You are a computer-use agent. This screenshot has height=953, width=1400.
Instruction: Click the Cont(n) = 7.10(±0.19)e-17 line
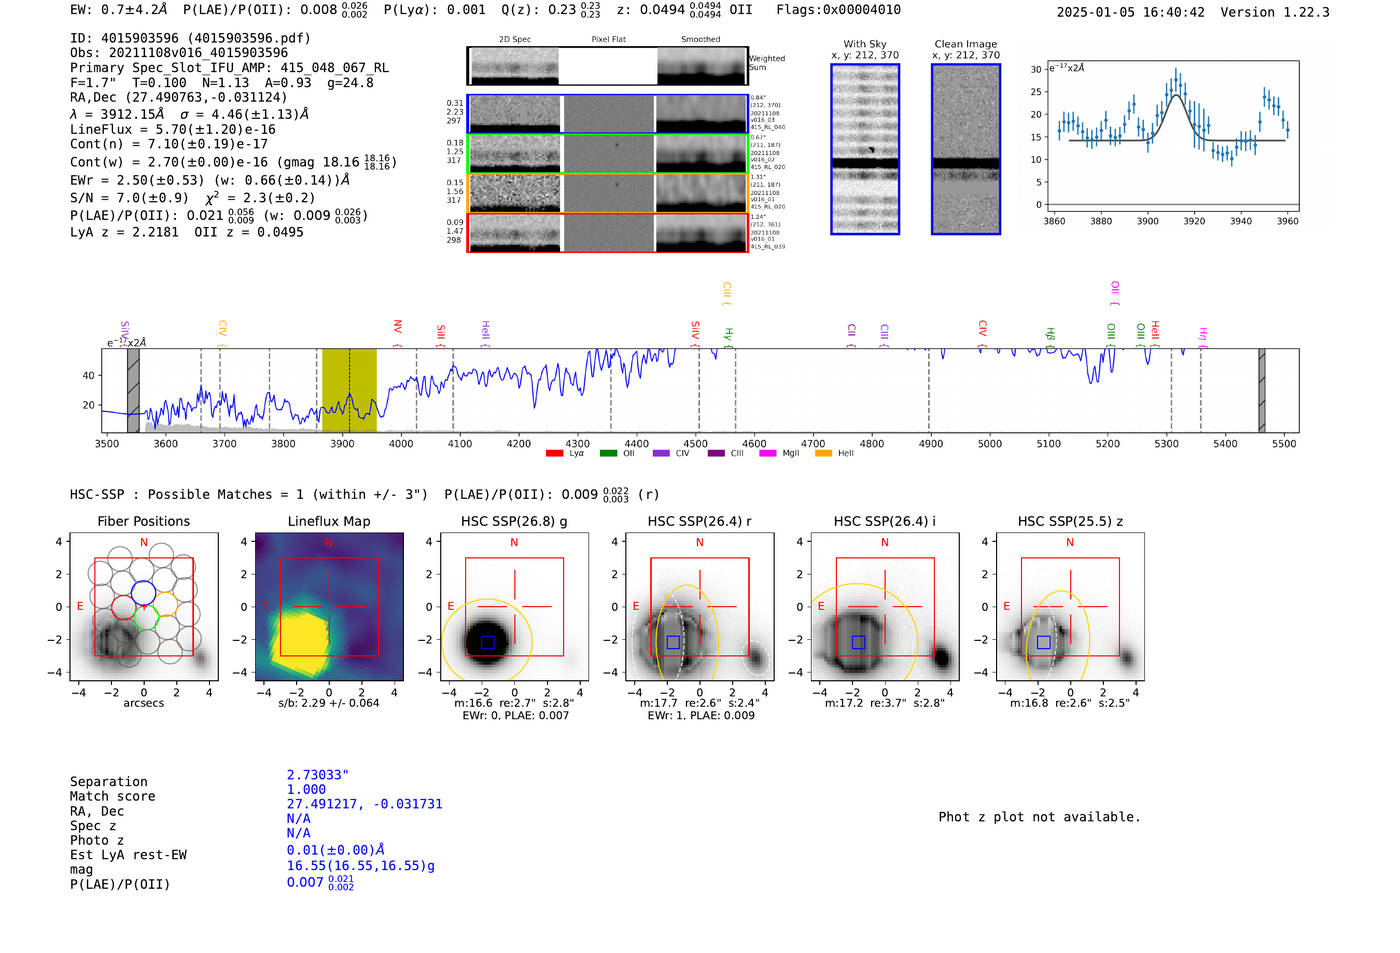pyautogui.click(x=169, y=144)
